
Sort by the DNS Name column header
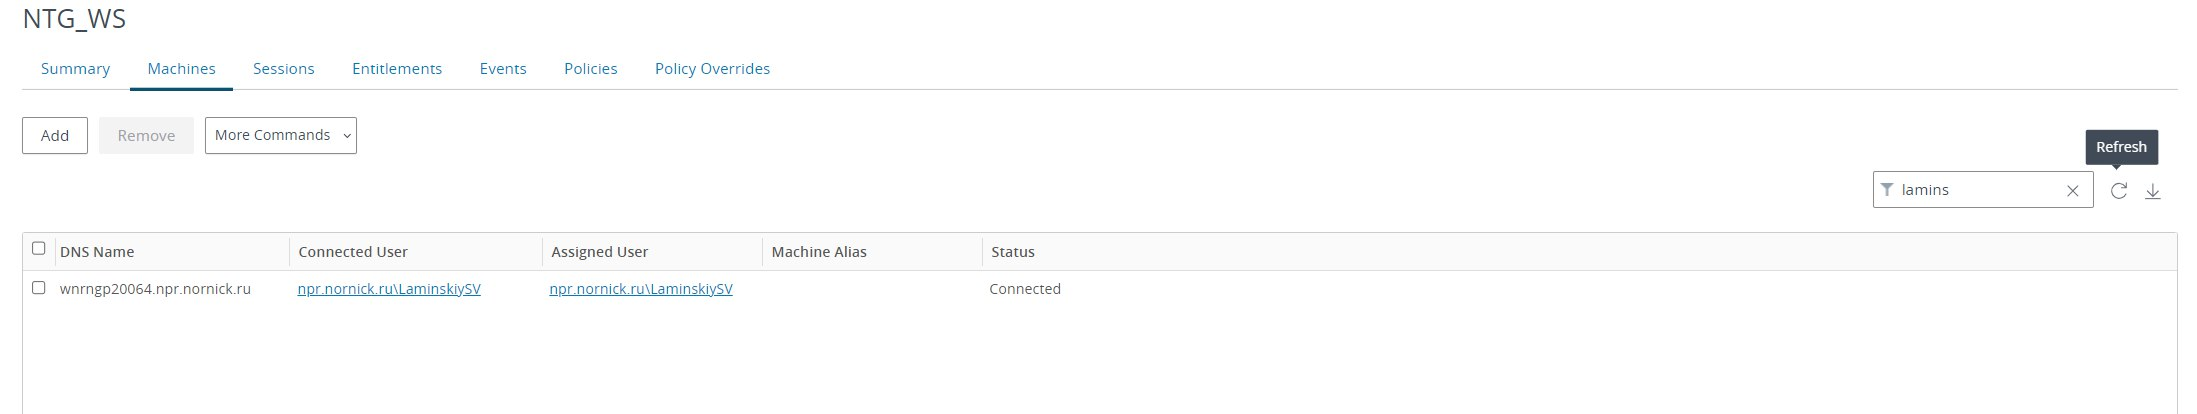97,252
